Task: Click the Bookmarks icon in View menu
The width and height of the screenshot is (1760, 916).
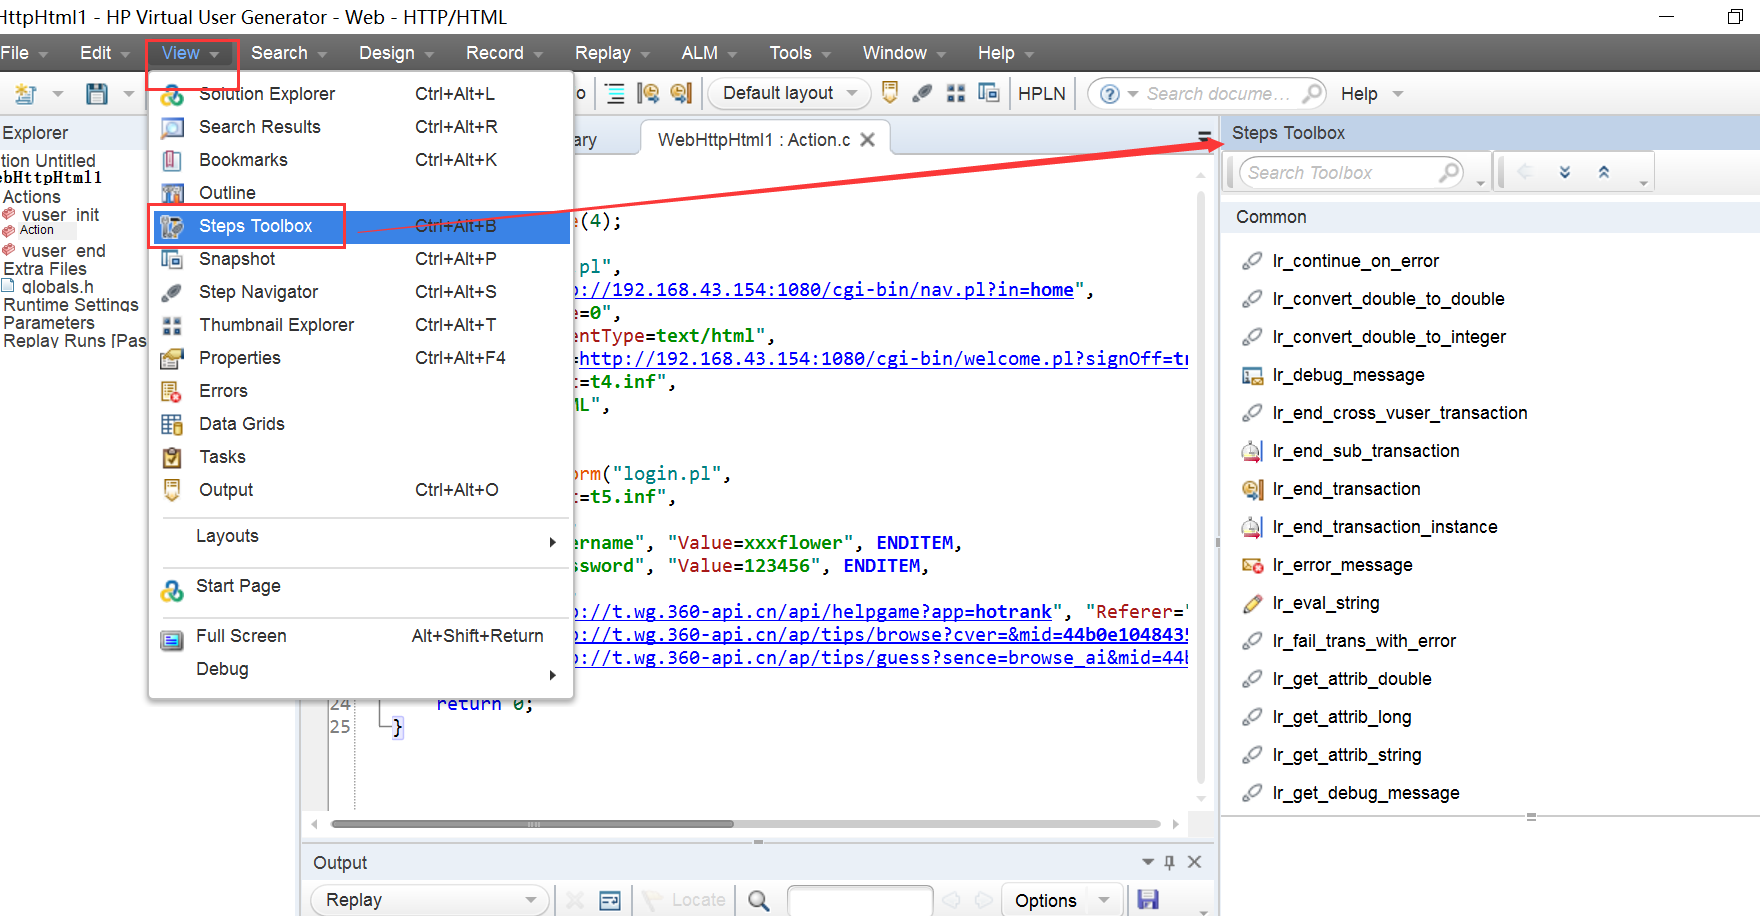Action: pos(172,160)
